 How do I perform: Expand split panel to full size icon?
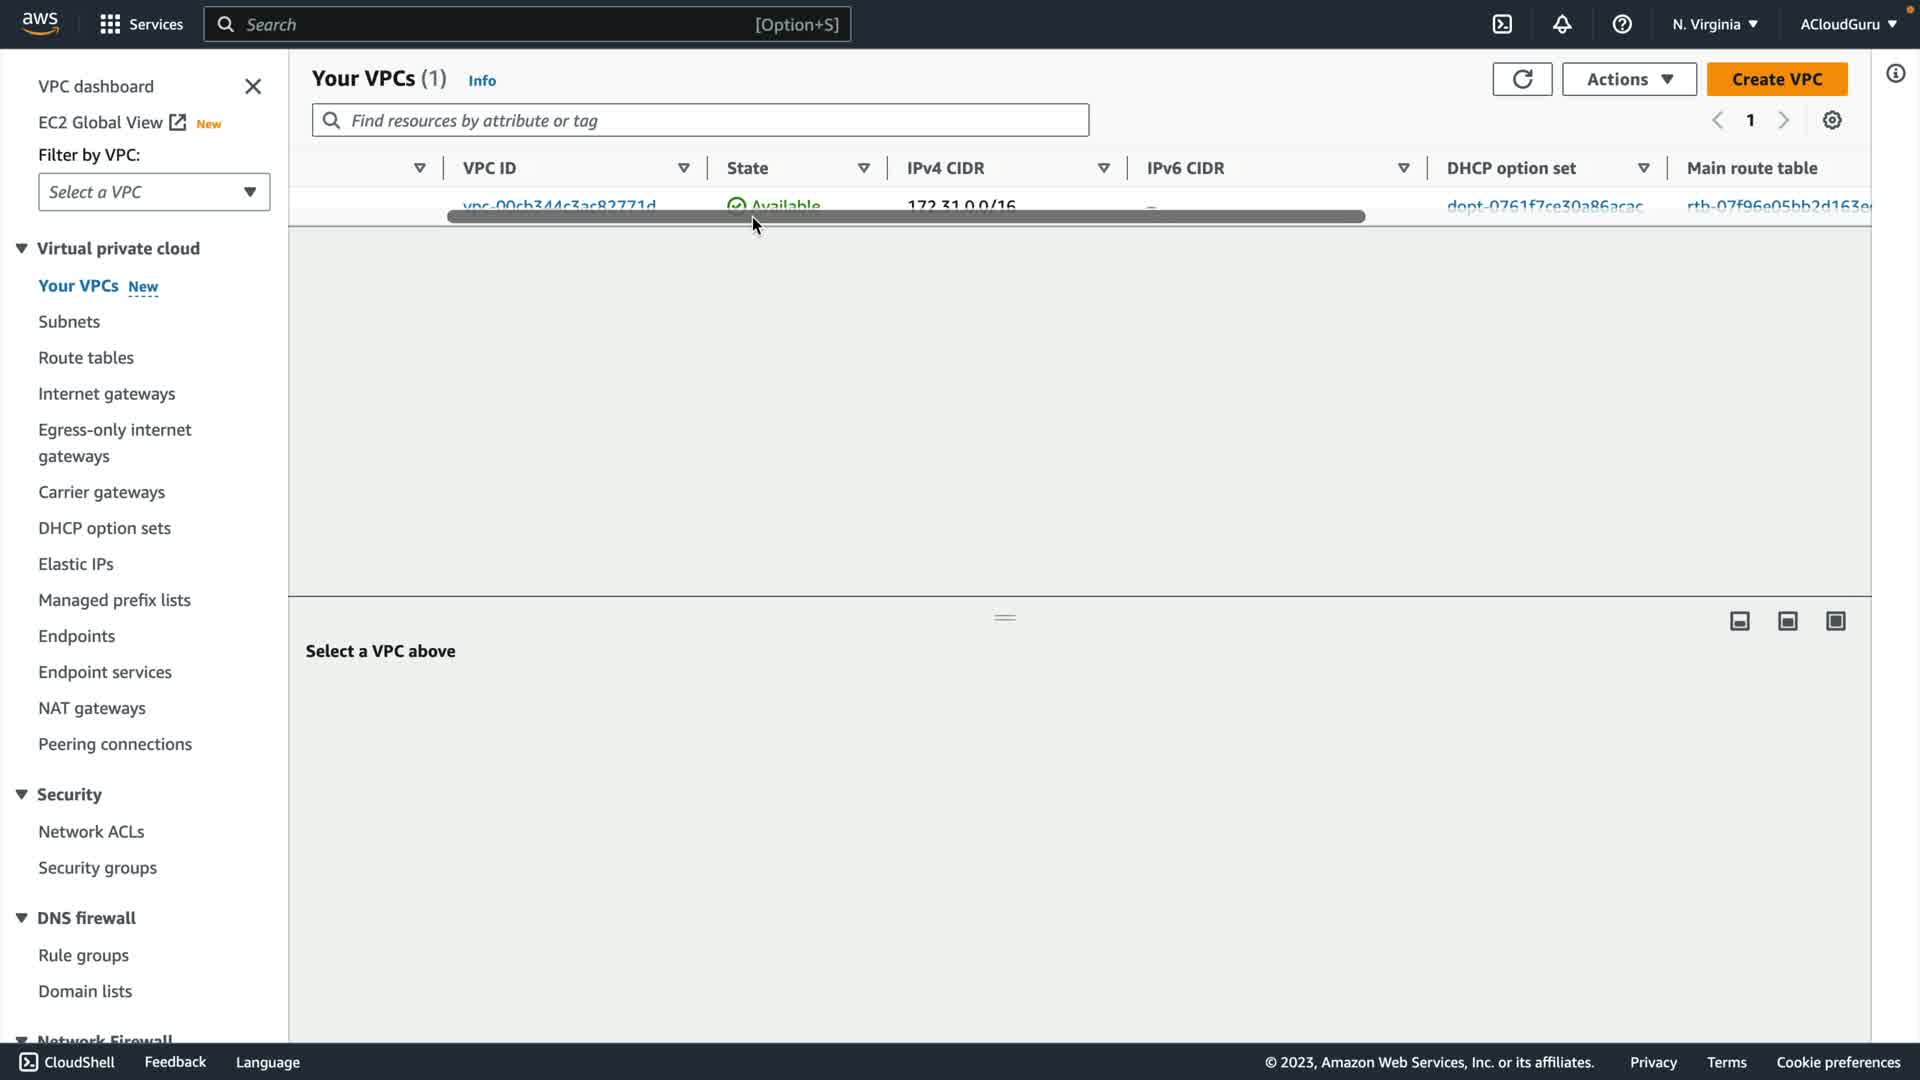(x=1836, y=621)
